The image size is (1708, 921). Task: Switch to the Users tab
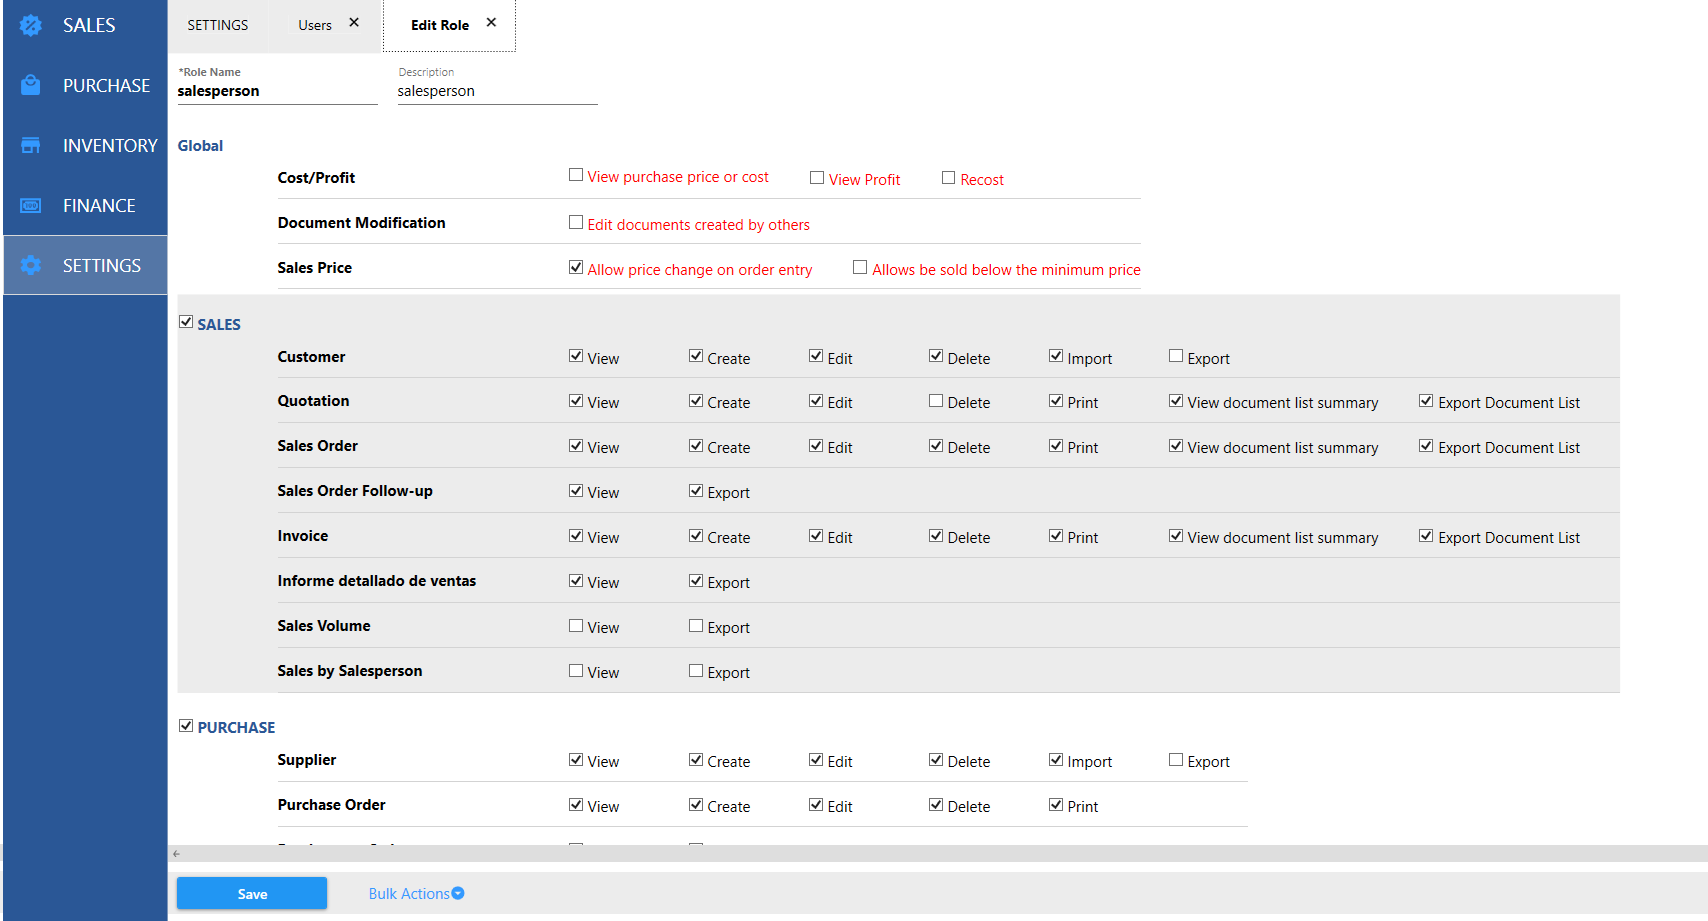click(x=314, y=26)
